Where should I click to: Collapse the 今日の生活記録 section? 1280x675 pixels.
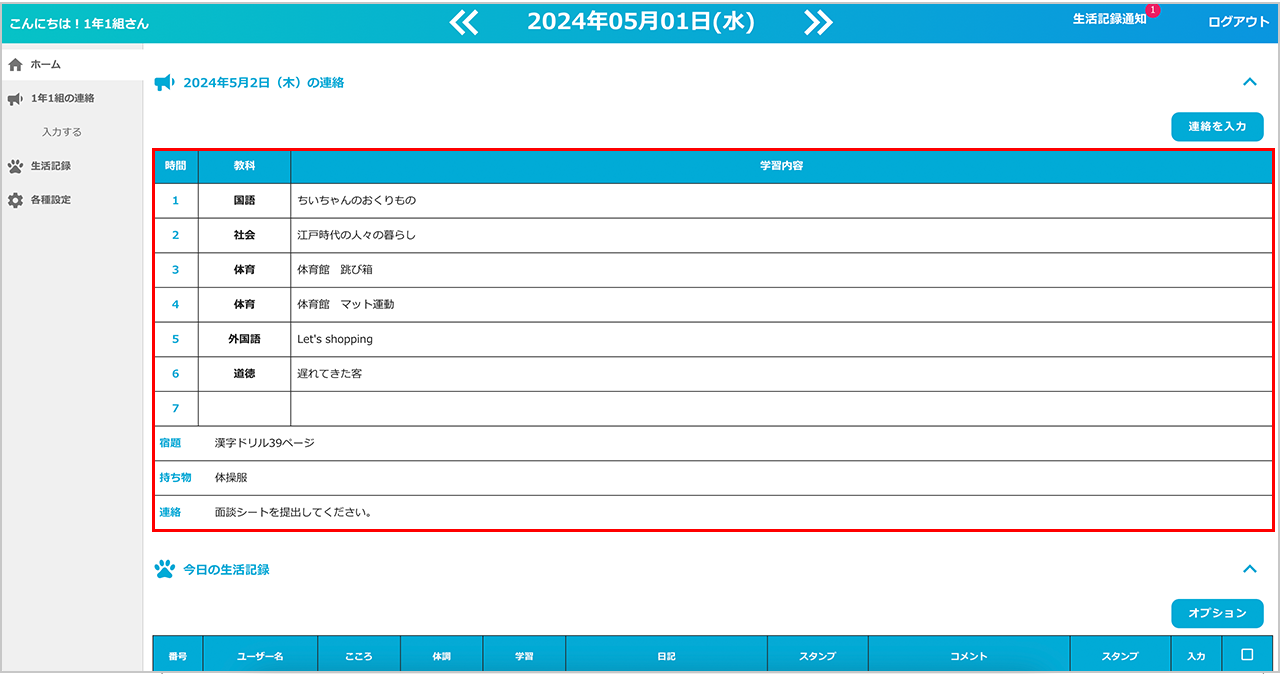point(1249,569)
